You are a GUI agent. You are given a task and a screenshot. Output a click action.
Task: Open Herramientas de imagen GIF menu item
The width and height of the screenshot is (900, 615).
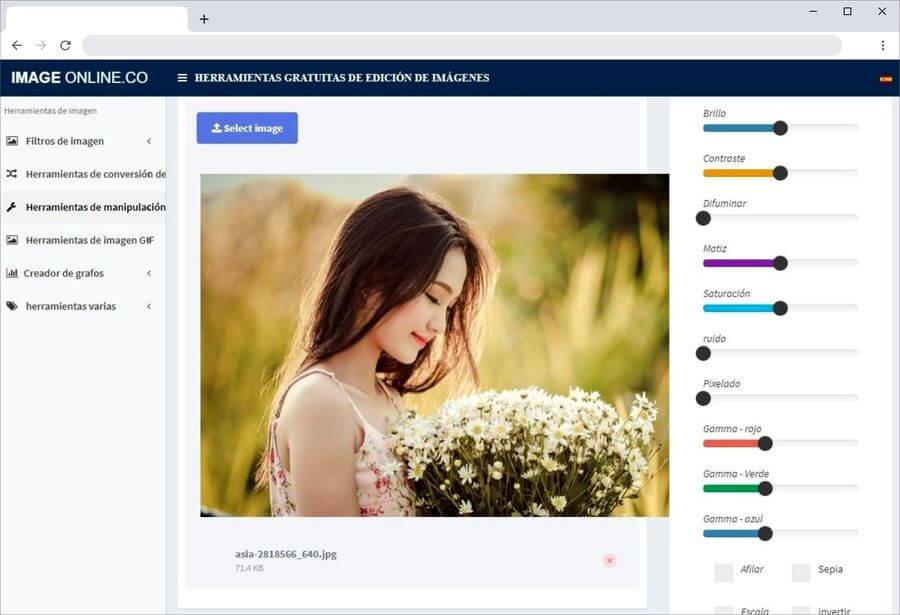(83, 240)
